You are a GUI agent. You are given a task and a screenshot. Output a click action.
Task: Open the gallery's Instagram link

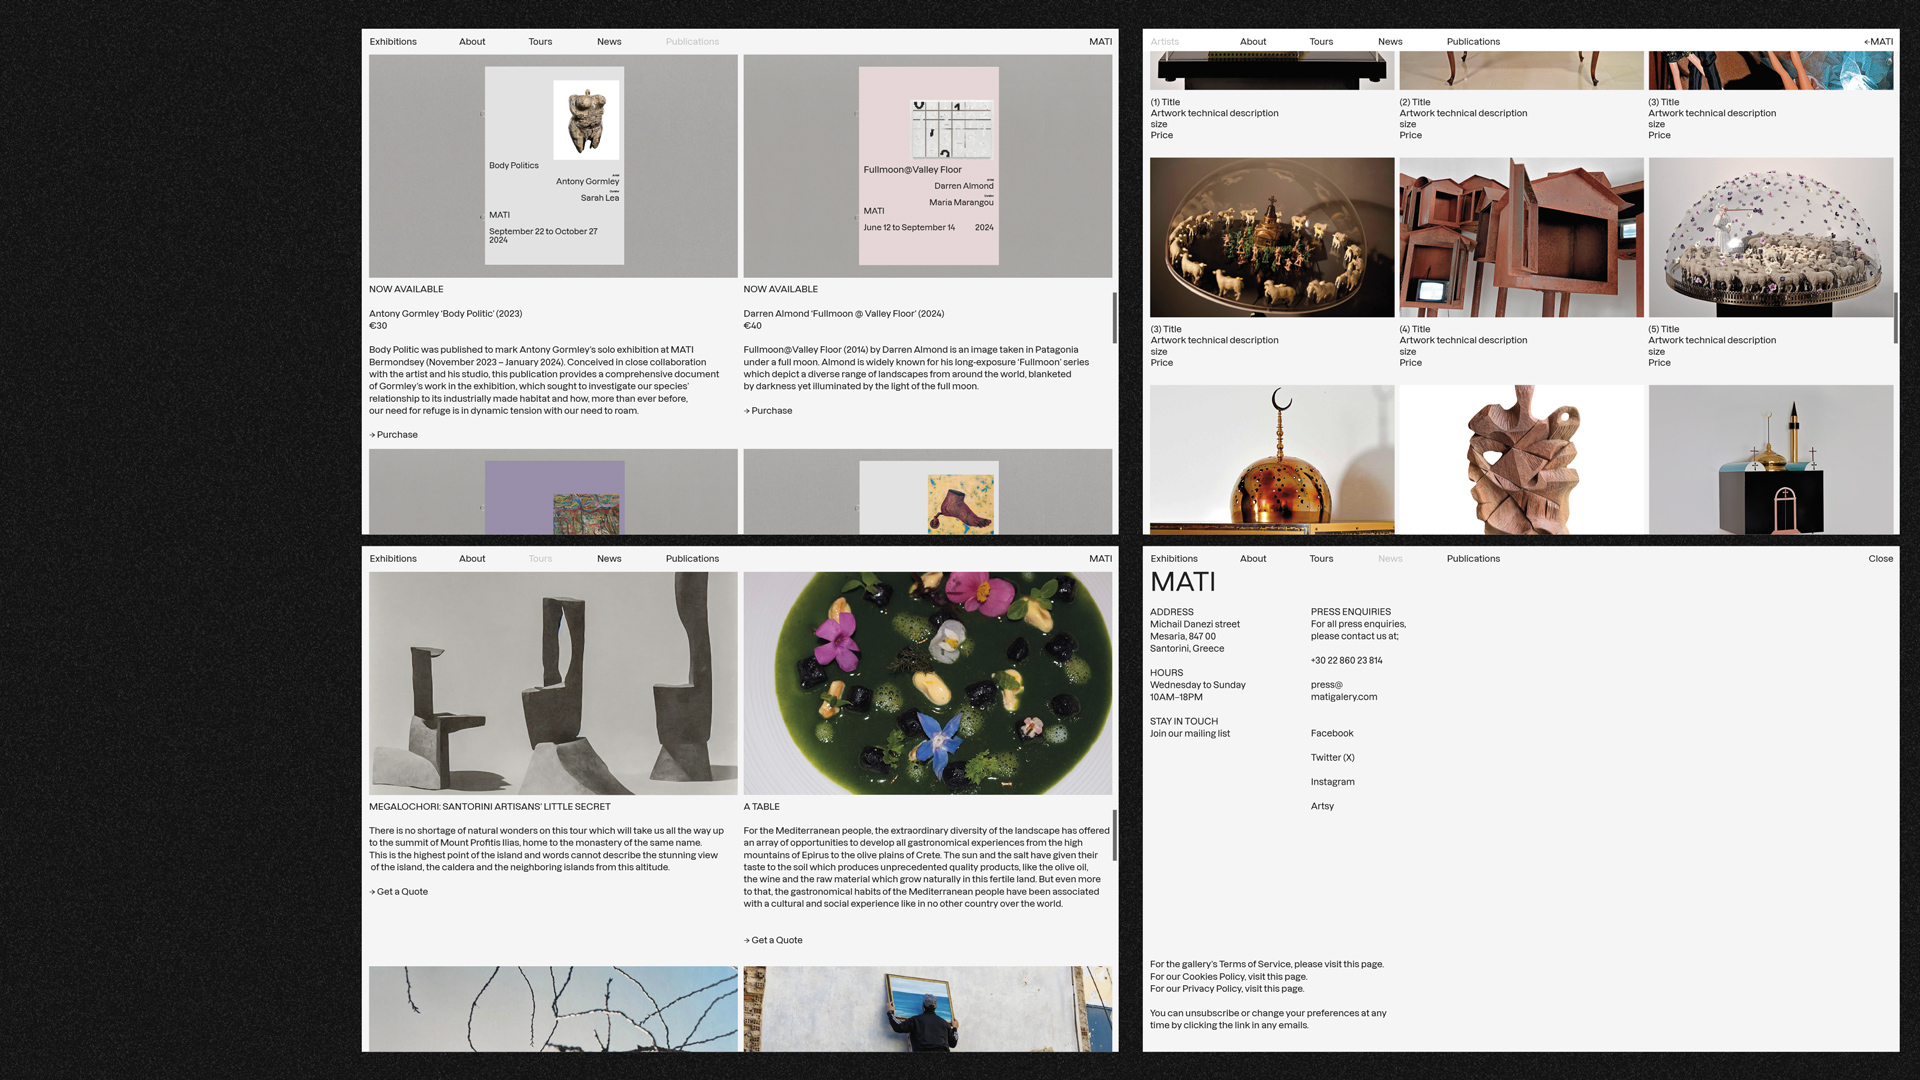1332,782
